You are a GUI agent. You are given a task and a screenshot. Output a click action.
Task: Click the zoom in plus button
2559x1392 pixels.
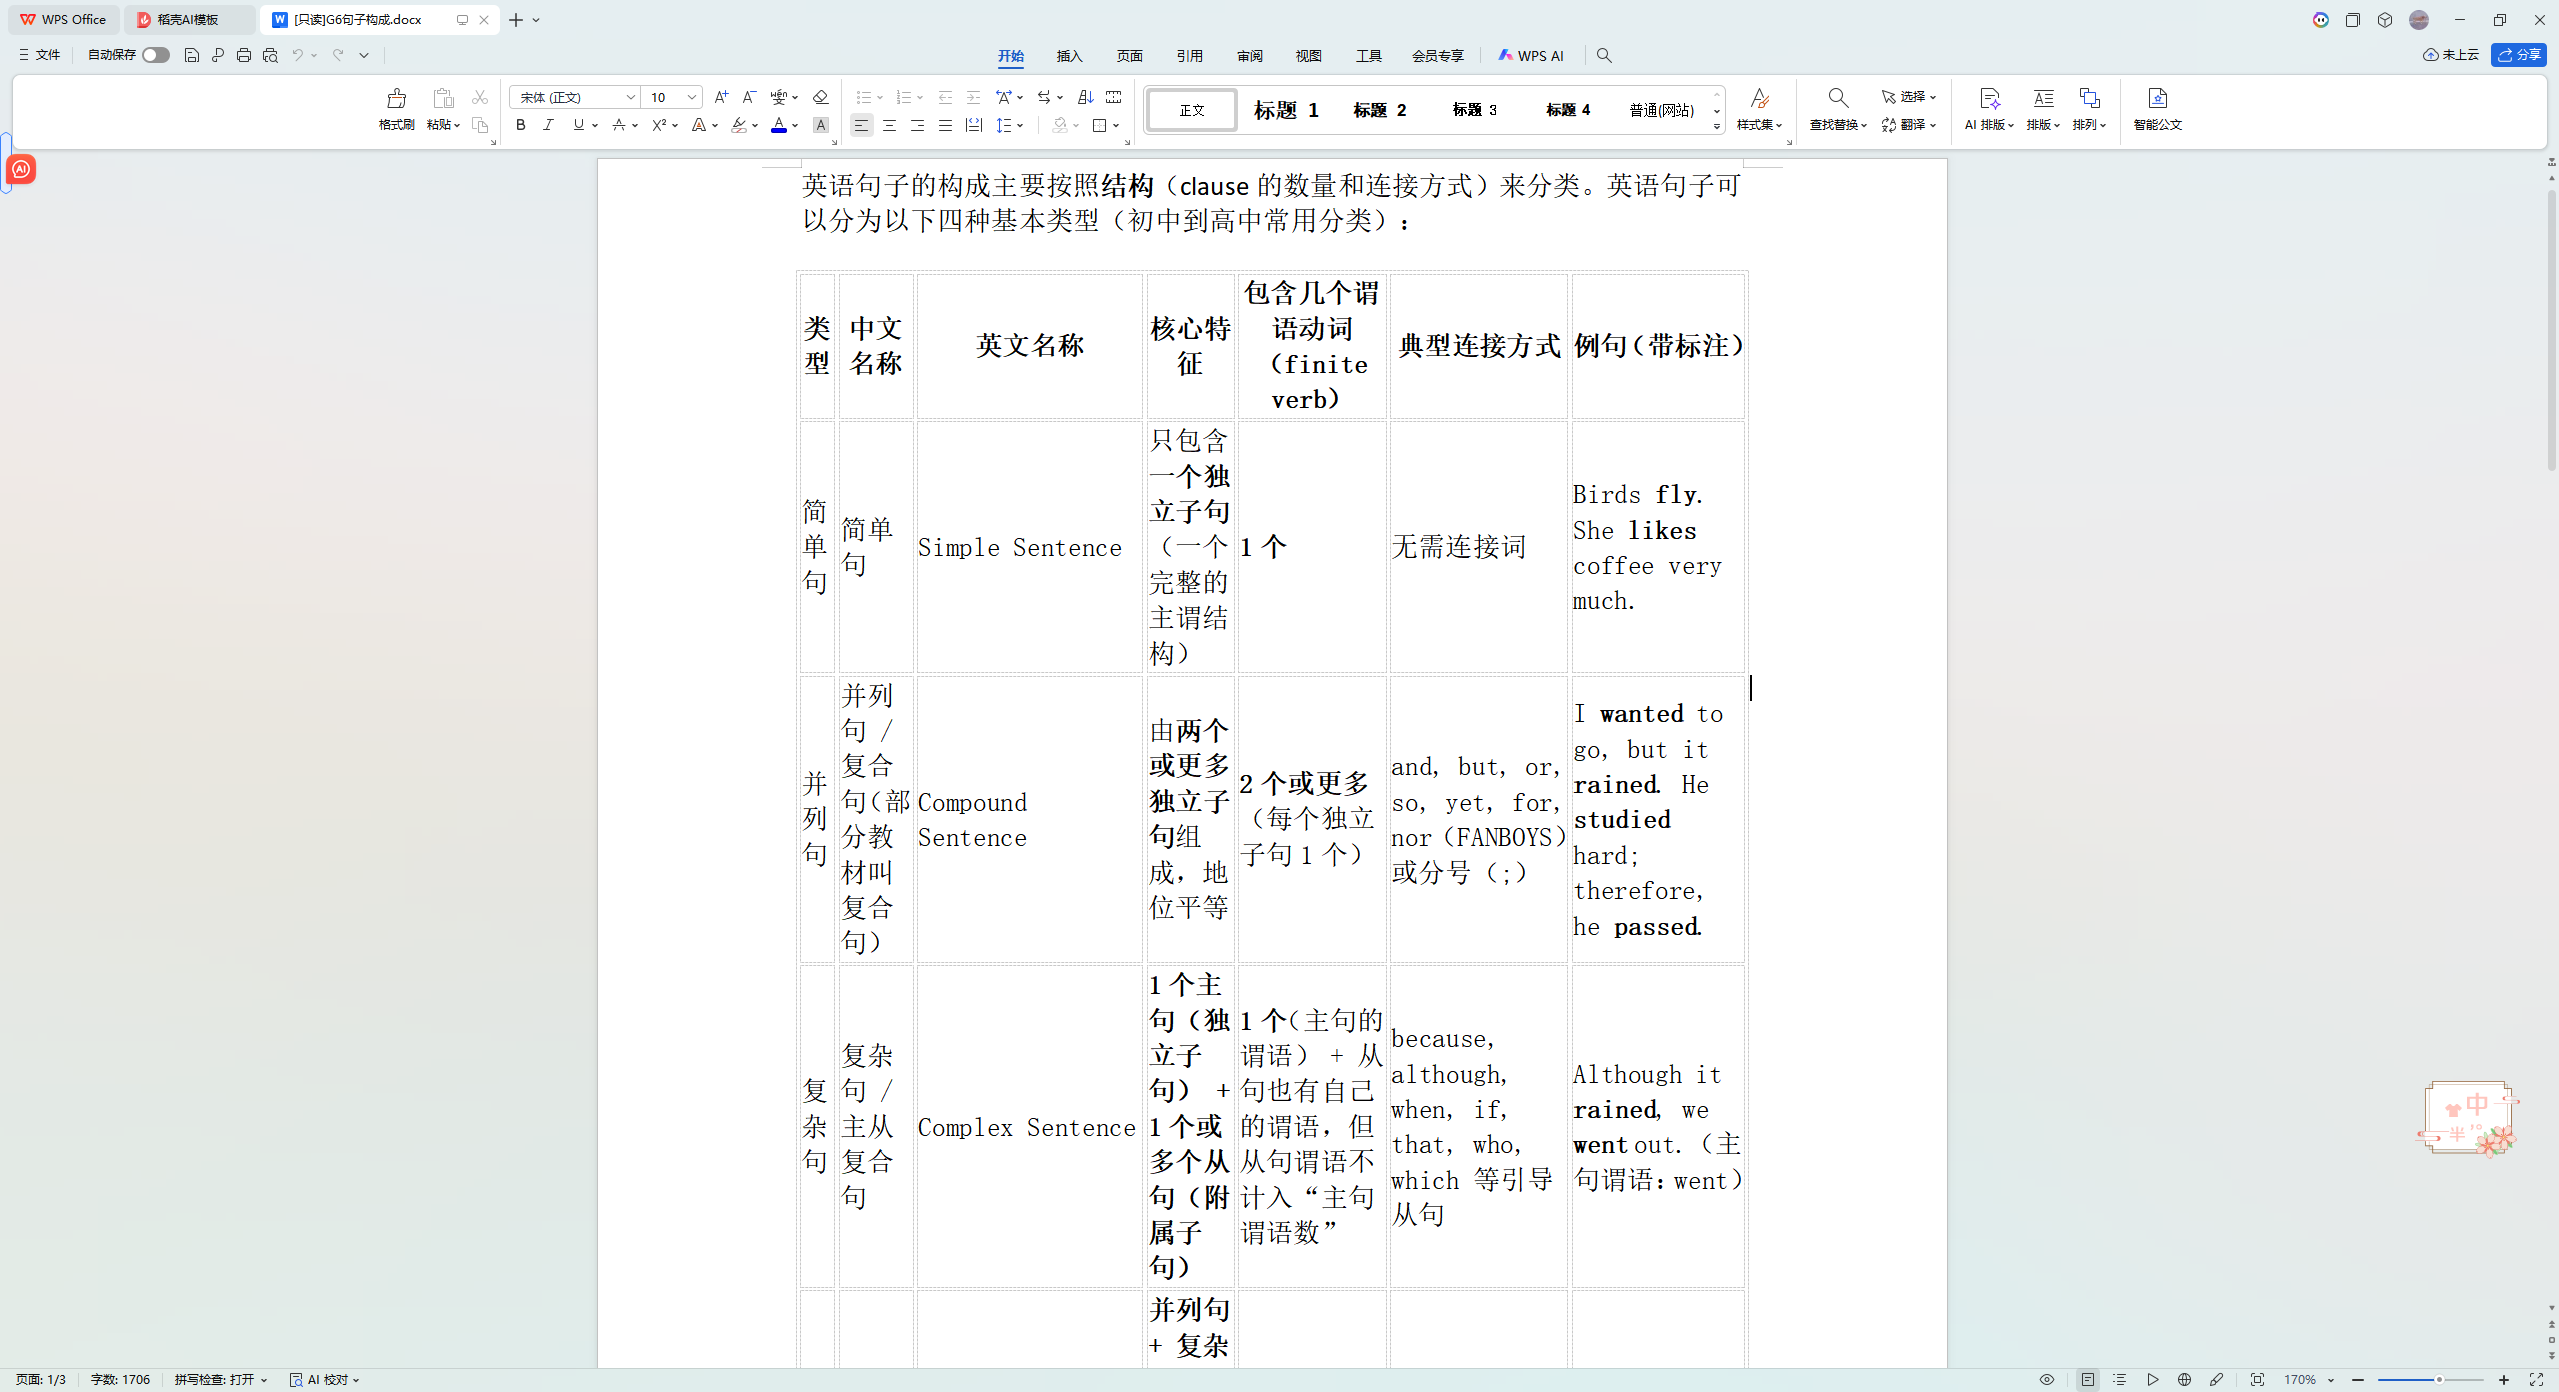click(2503, 1380)
